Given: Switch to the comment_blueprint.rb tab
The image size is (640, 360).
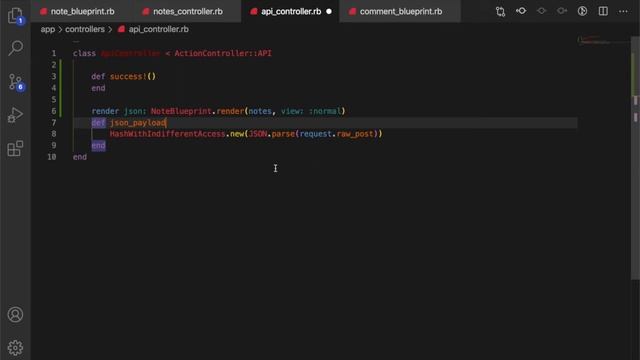Looking at the screenshot, I should coord(400,11).
